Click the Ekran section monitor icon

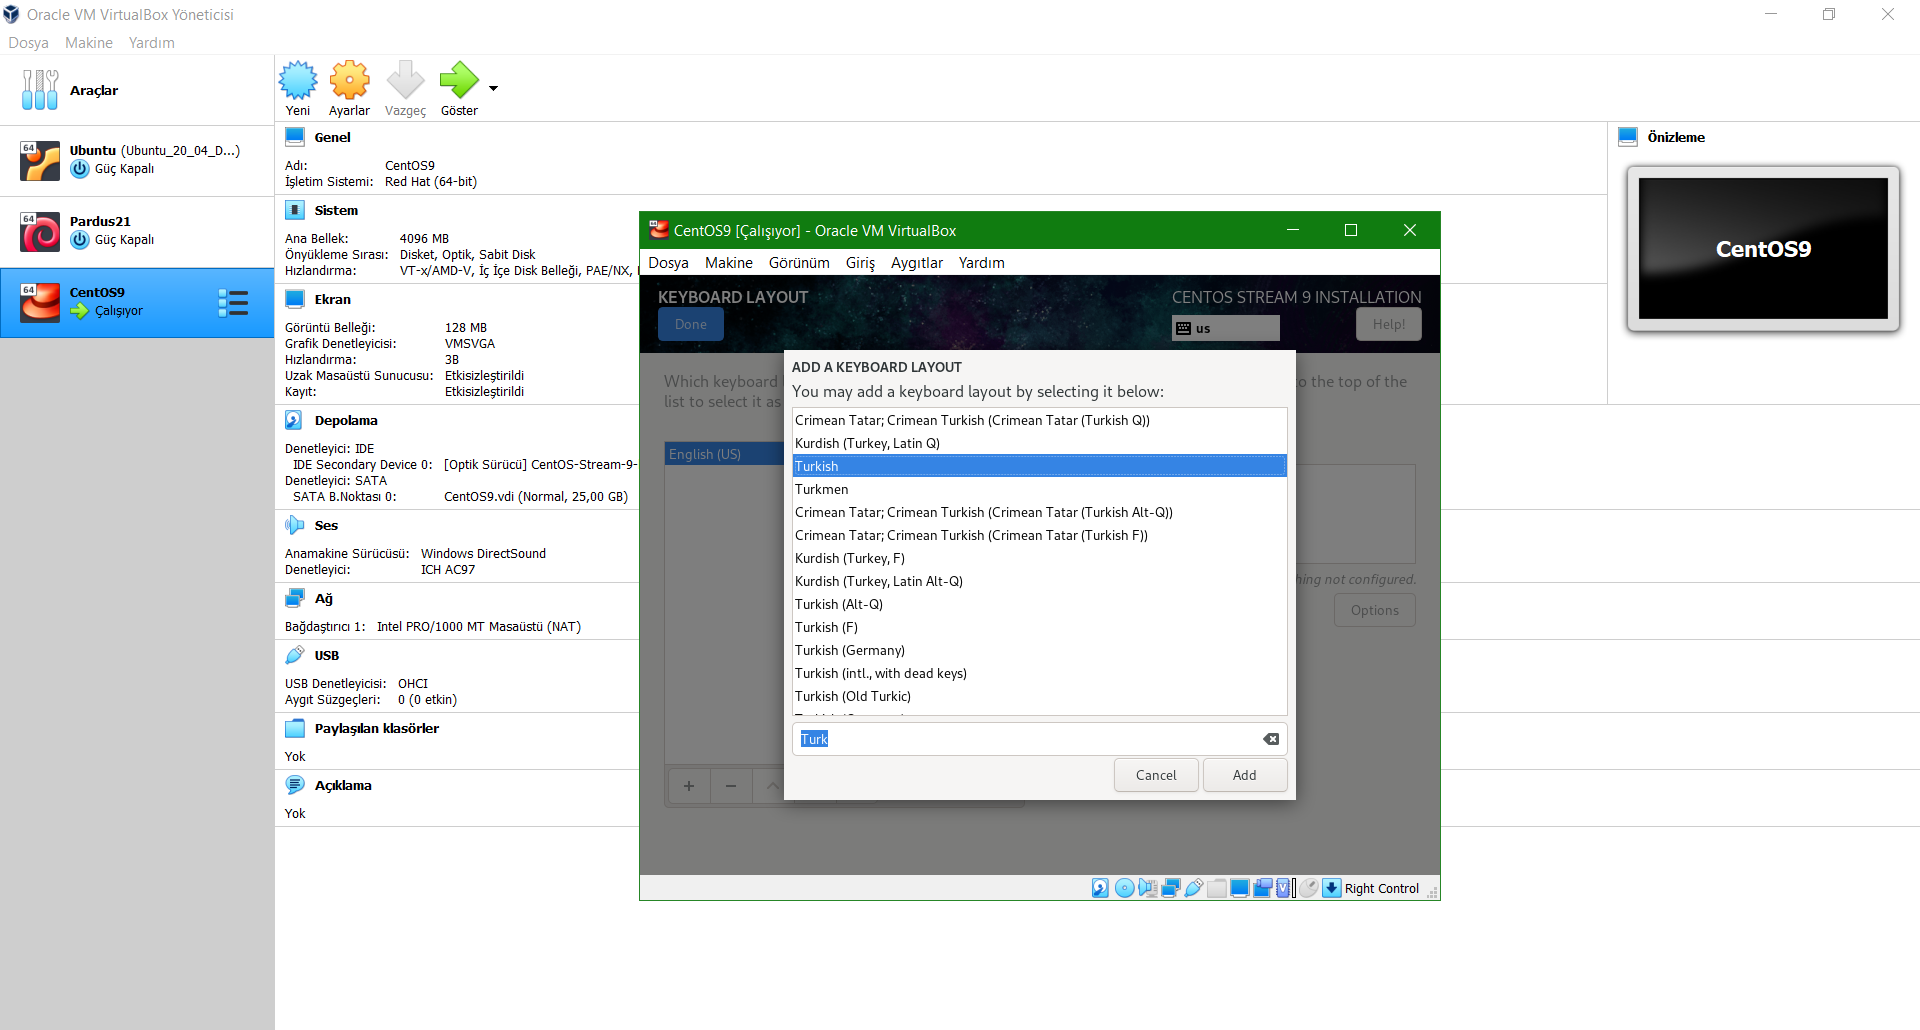[x=295, y=299]
